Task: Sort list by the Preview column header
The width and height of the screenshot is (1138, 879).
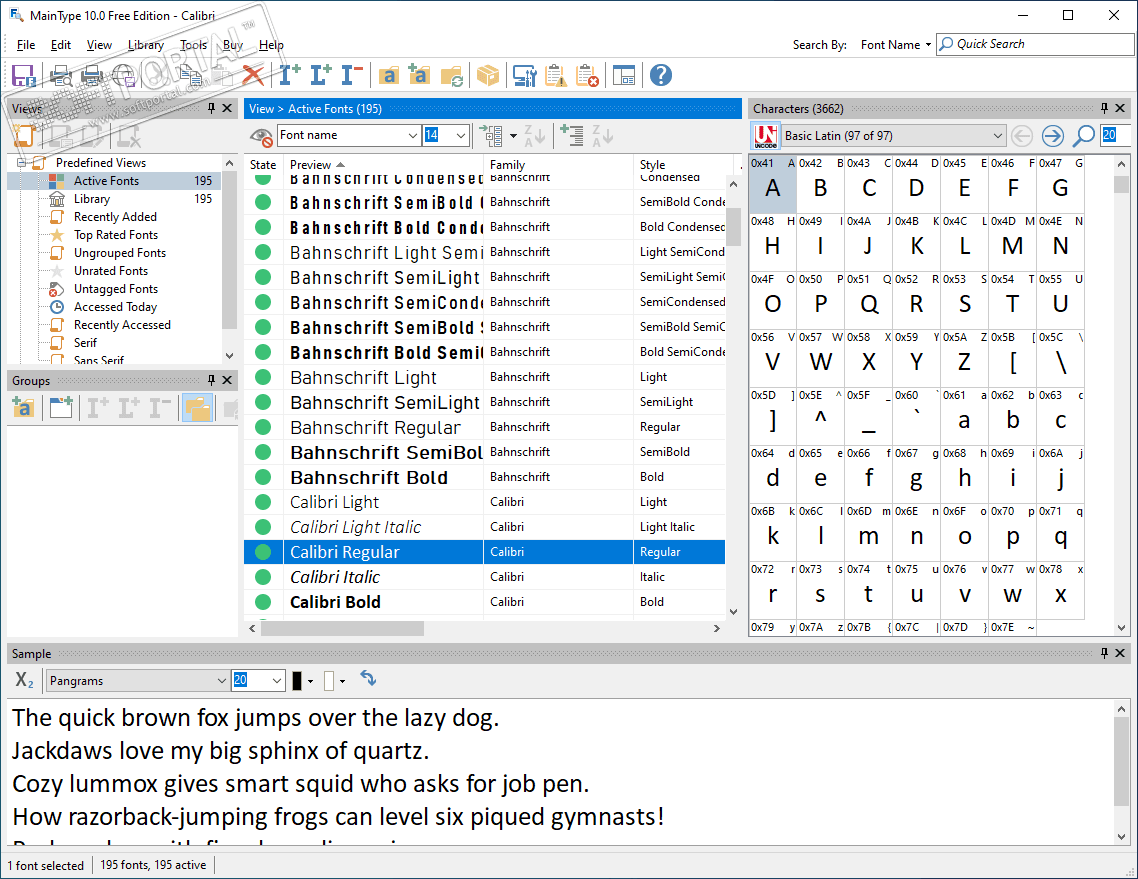Action: pos(383,165)
